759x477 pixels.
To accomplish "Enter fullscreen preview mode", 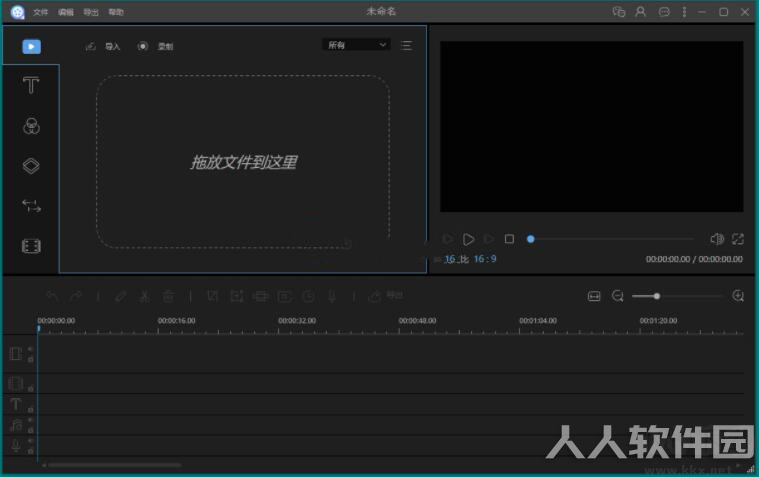I will click(738, 239).
